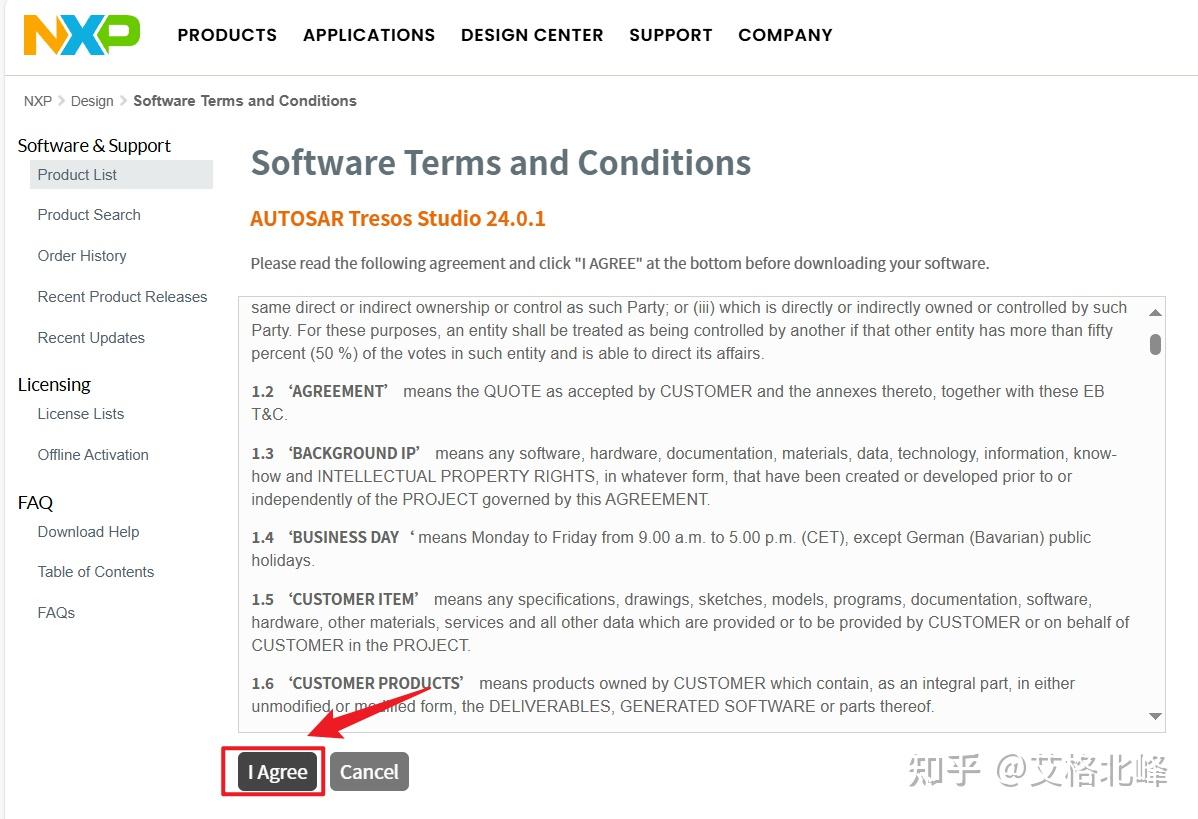
Task: Open the PRODUCTS menu
Action: 227,34
